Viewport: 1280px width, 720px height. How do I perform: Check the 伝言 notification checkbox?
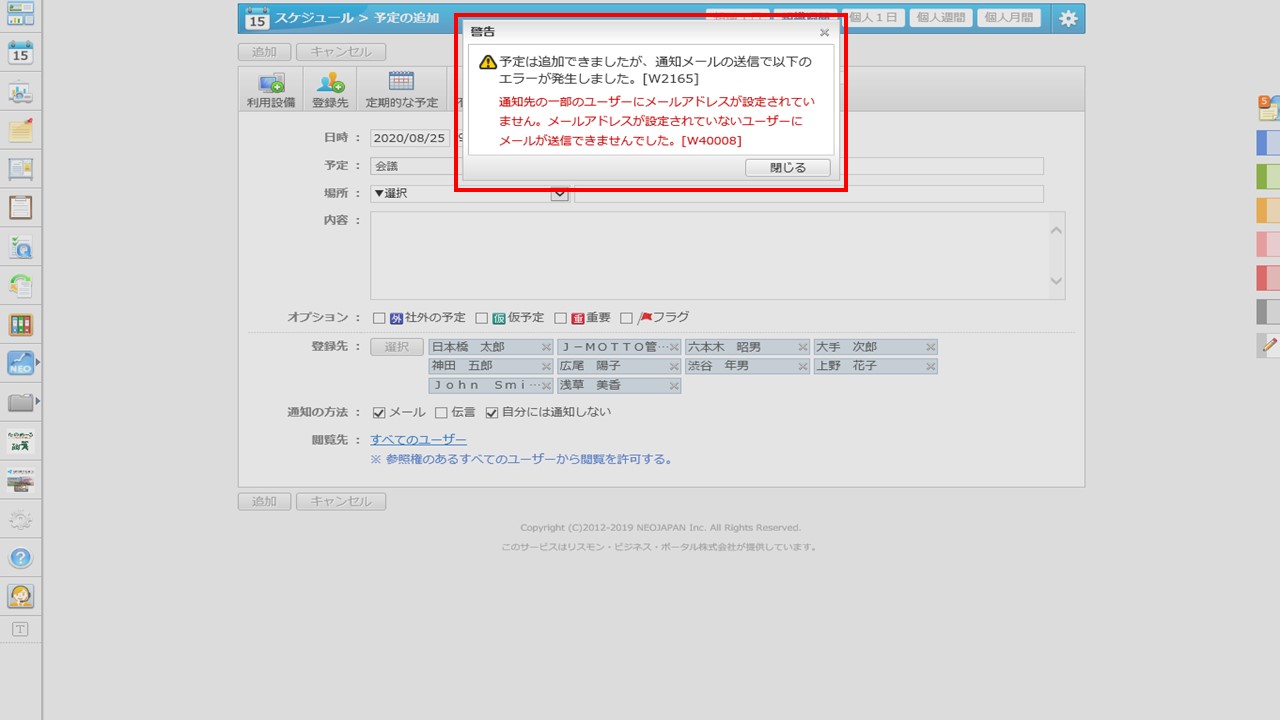pos(442,412)
